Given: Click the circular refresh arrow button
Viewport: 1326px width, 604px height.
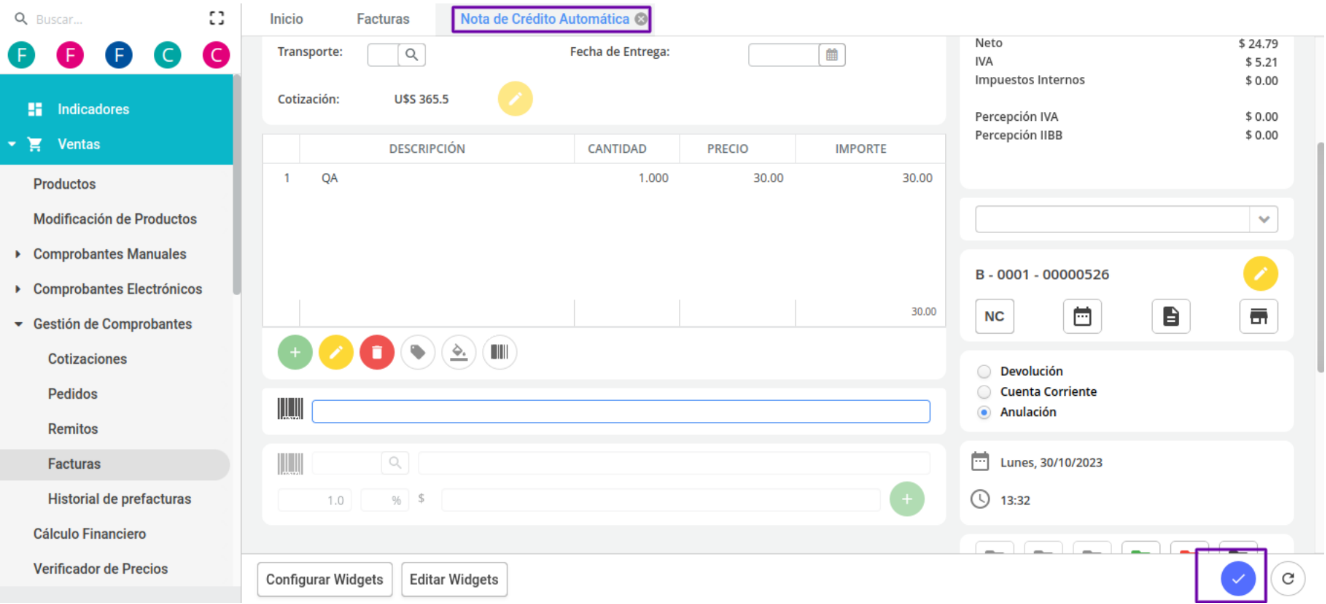Looking at the screenshot, I should (x=1288, y=578).
